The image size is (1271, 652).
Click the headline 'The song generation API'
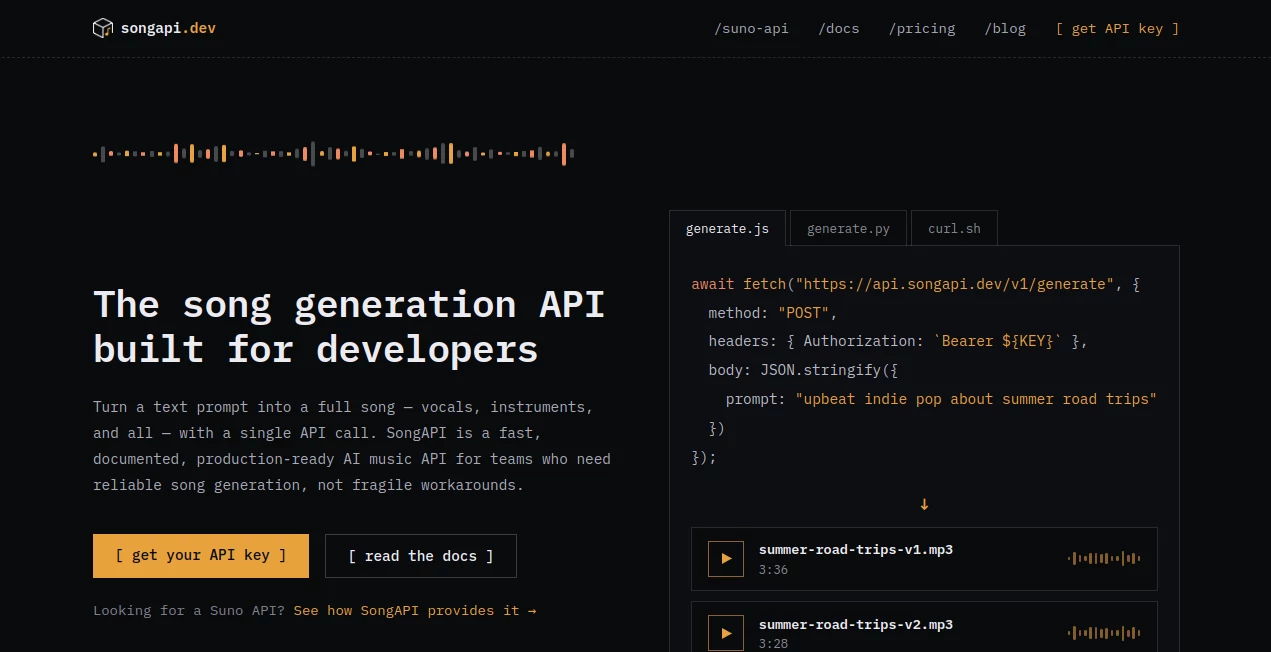(x=349, y=303)
